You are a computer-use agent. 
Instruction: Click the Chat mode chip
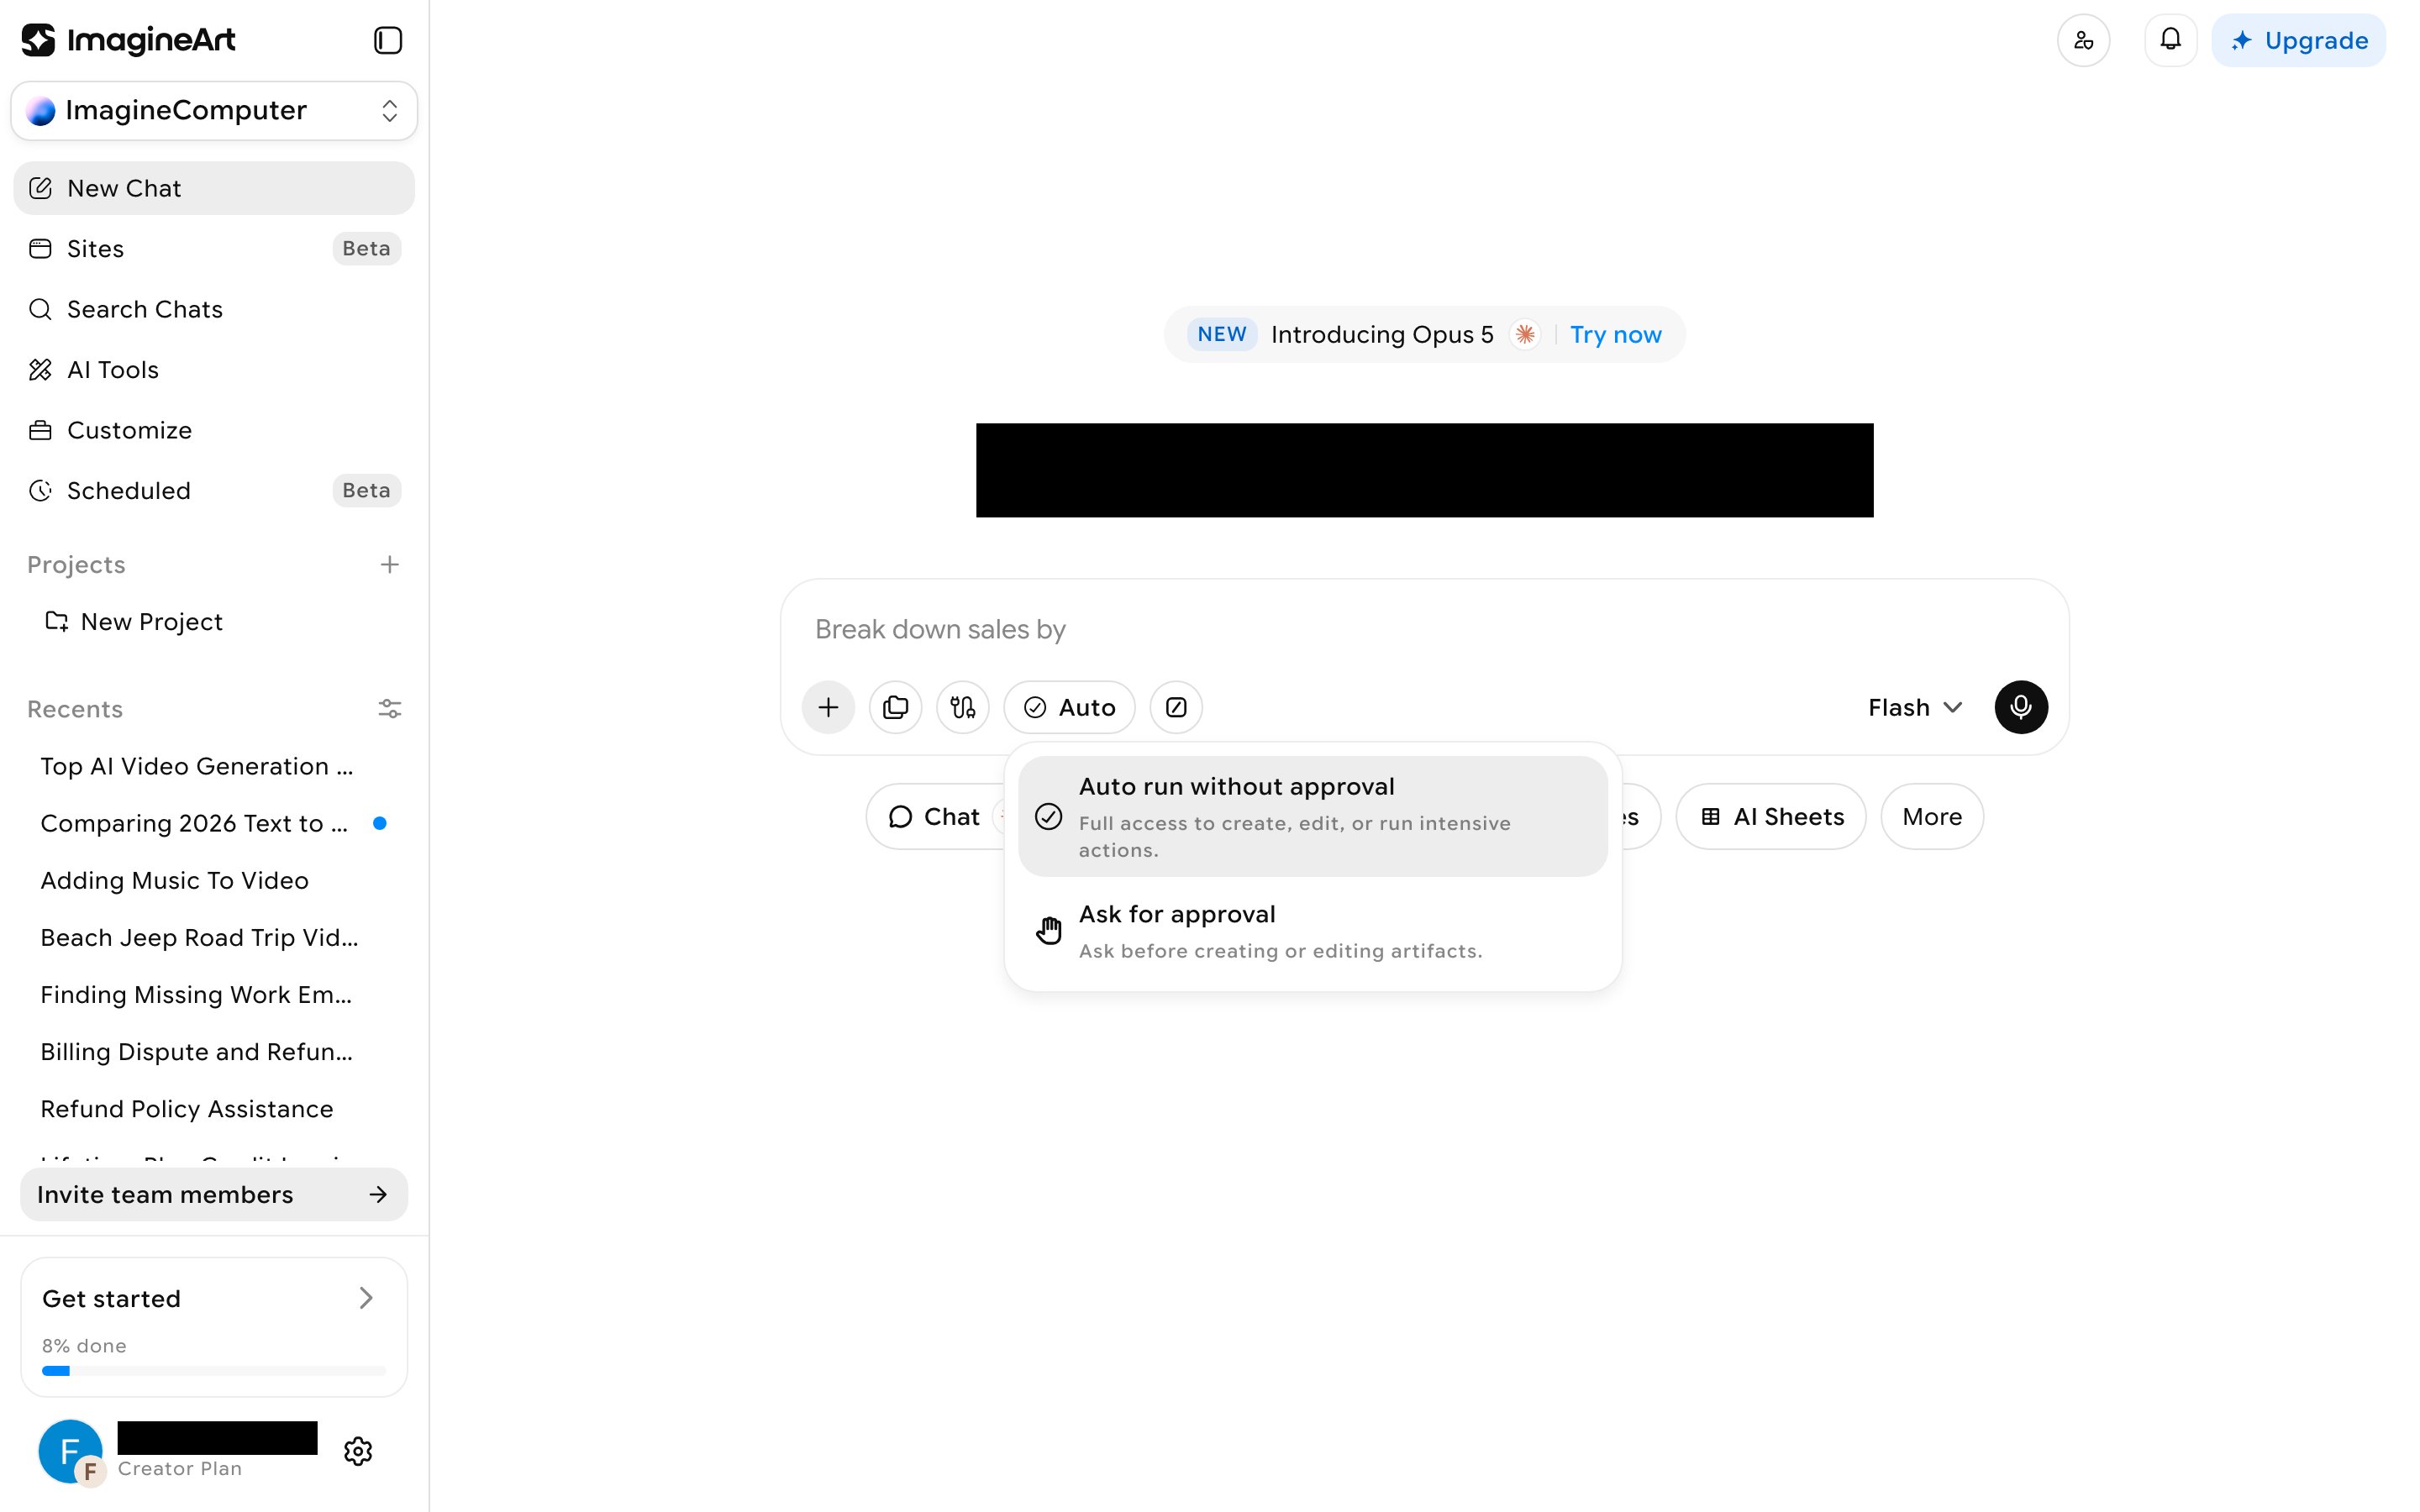point(934,816)
